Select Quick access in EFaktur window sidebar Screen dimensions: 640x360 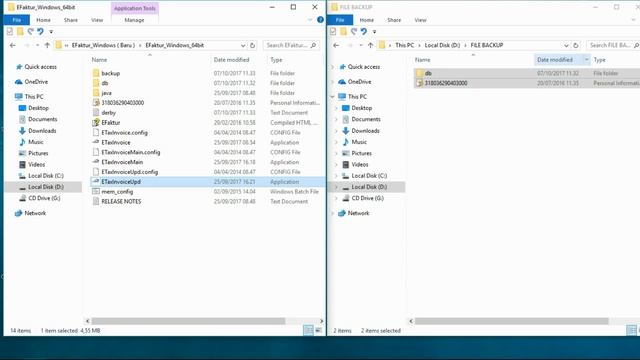pos(40,67)
